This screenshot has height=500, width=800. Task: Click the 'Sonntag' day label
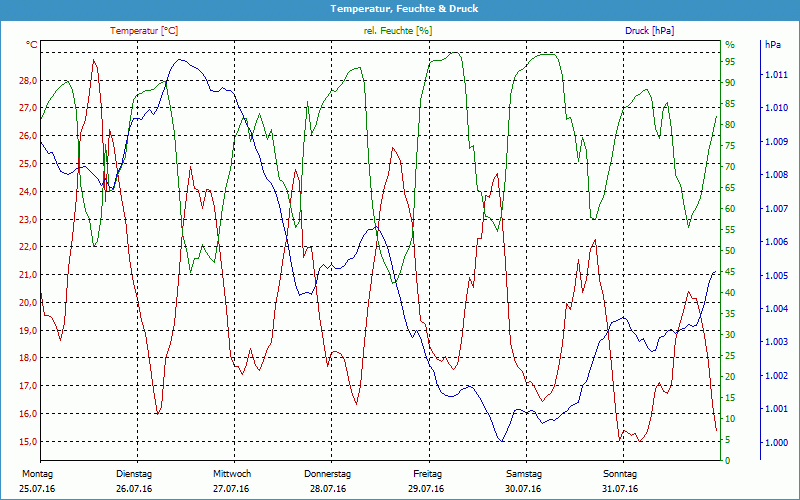click(x=620, y=474)
